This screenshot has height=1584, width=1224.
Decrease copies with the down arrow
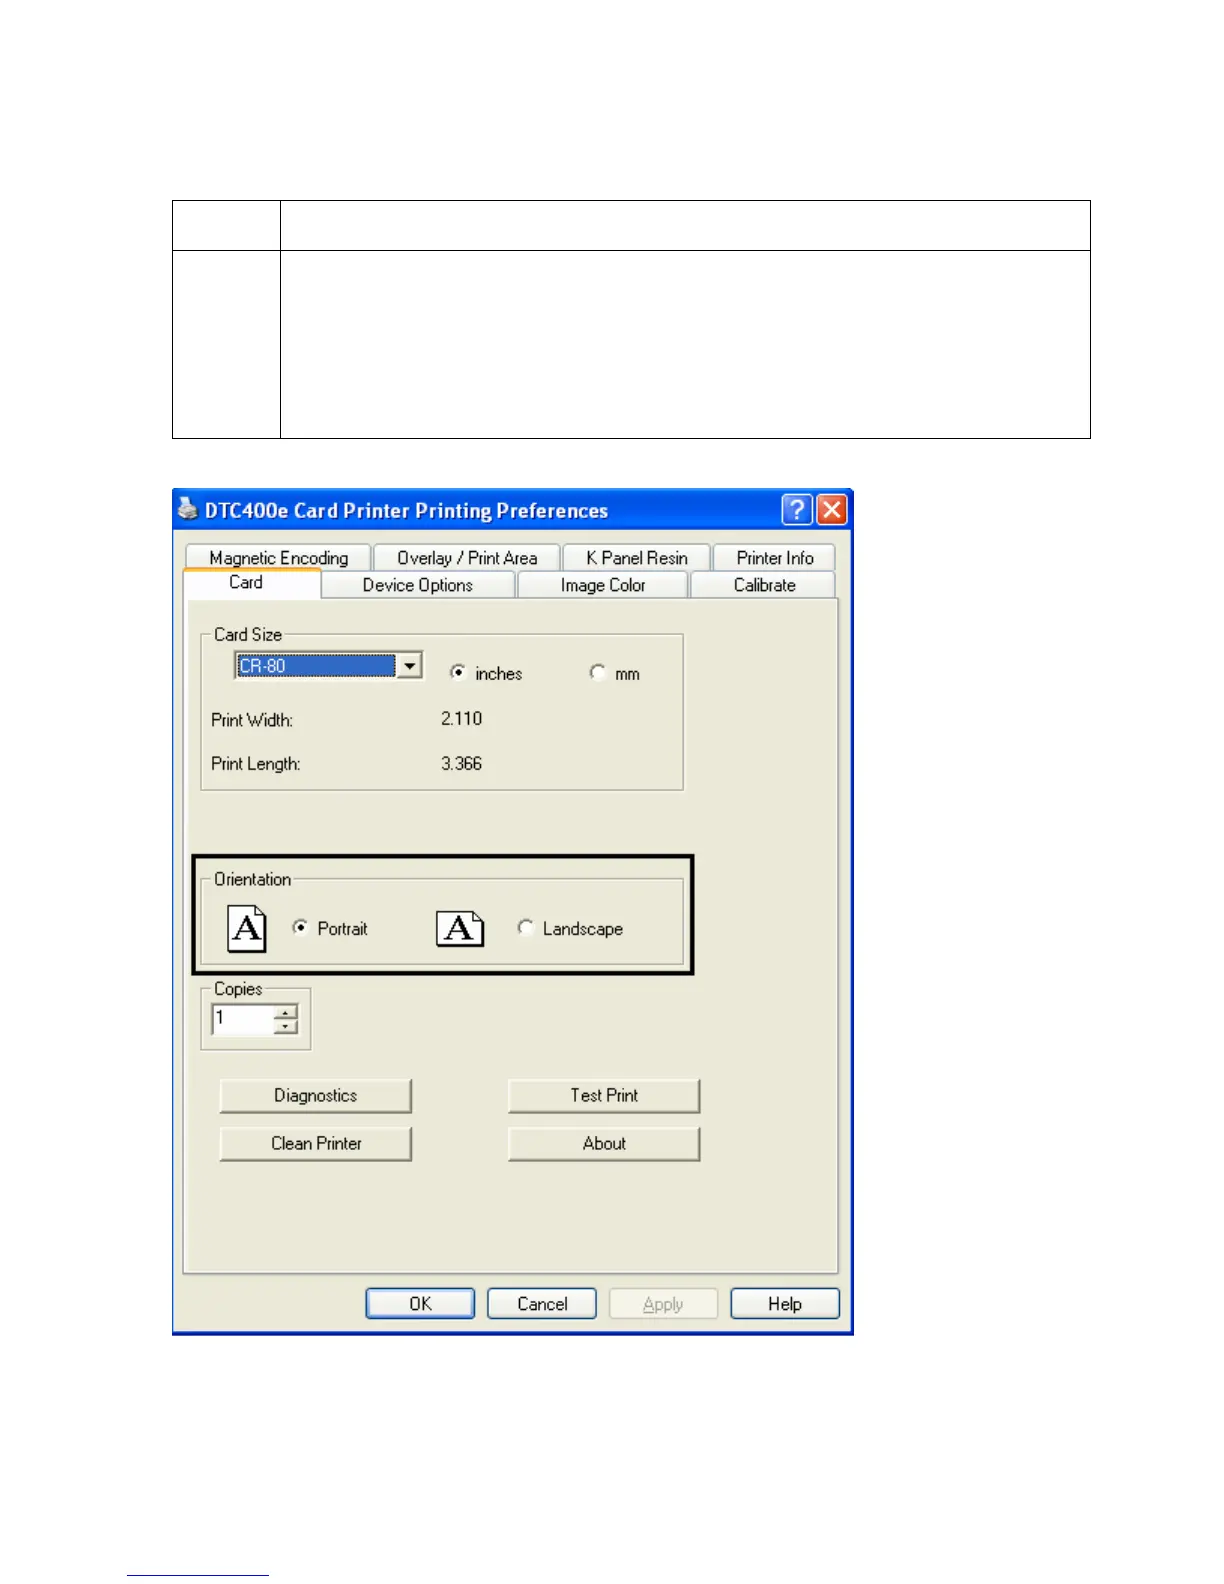pos(286,1027)
